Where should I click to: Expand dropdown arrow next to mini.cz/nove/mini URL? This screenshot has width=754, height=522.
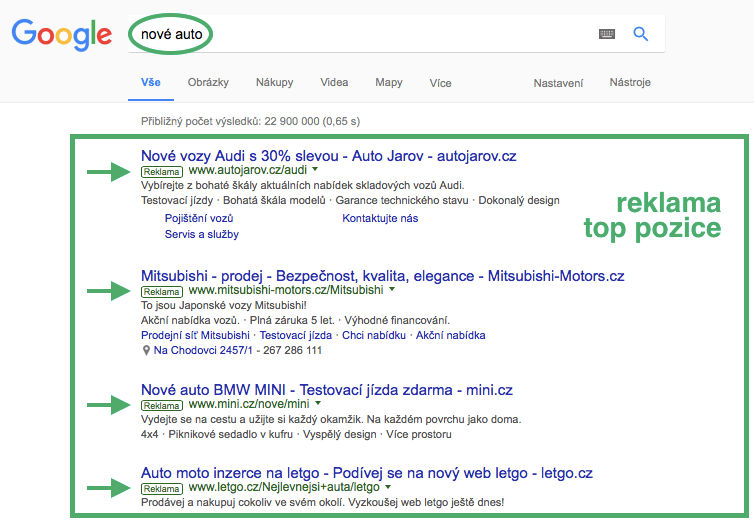click(319, 404)
